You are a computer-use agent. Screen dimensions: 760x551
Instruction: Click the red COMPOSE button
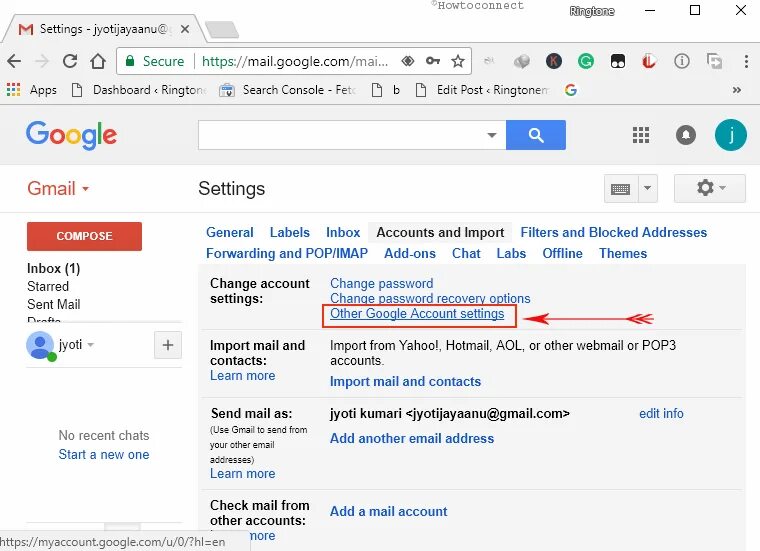point(84,236)
